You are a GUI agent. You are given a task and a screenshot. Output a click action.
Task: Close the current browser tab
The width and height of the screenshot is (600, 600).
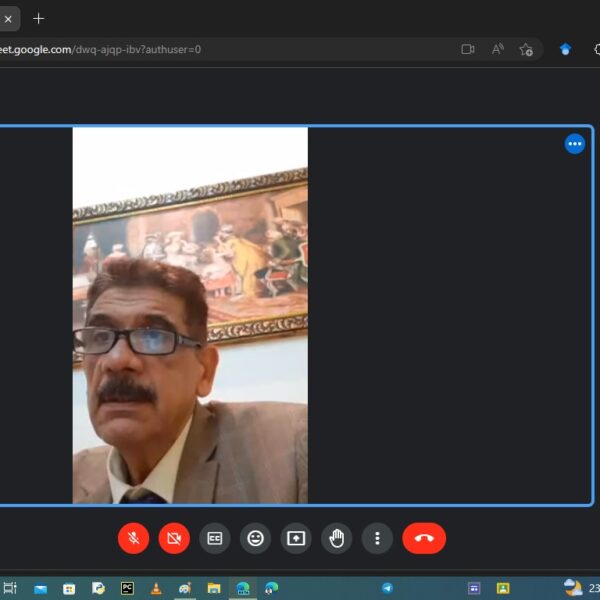pos(8,18)
